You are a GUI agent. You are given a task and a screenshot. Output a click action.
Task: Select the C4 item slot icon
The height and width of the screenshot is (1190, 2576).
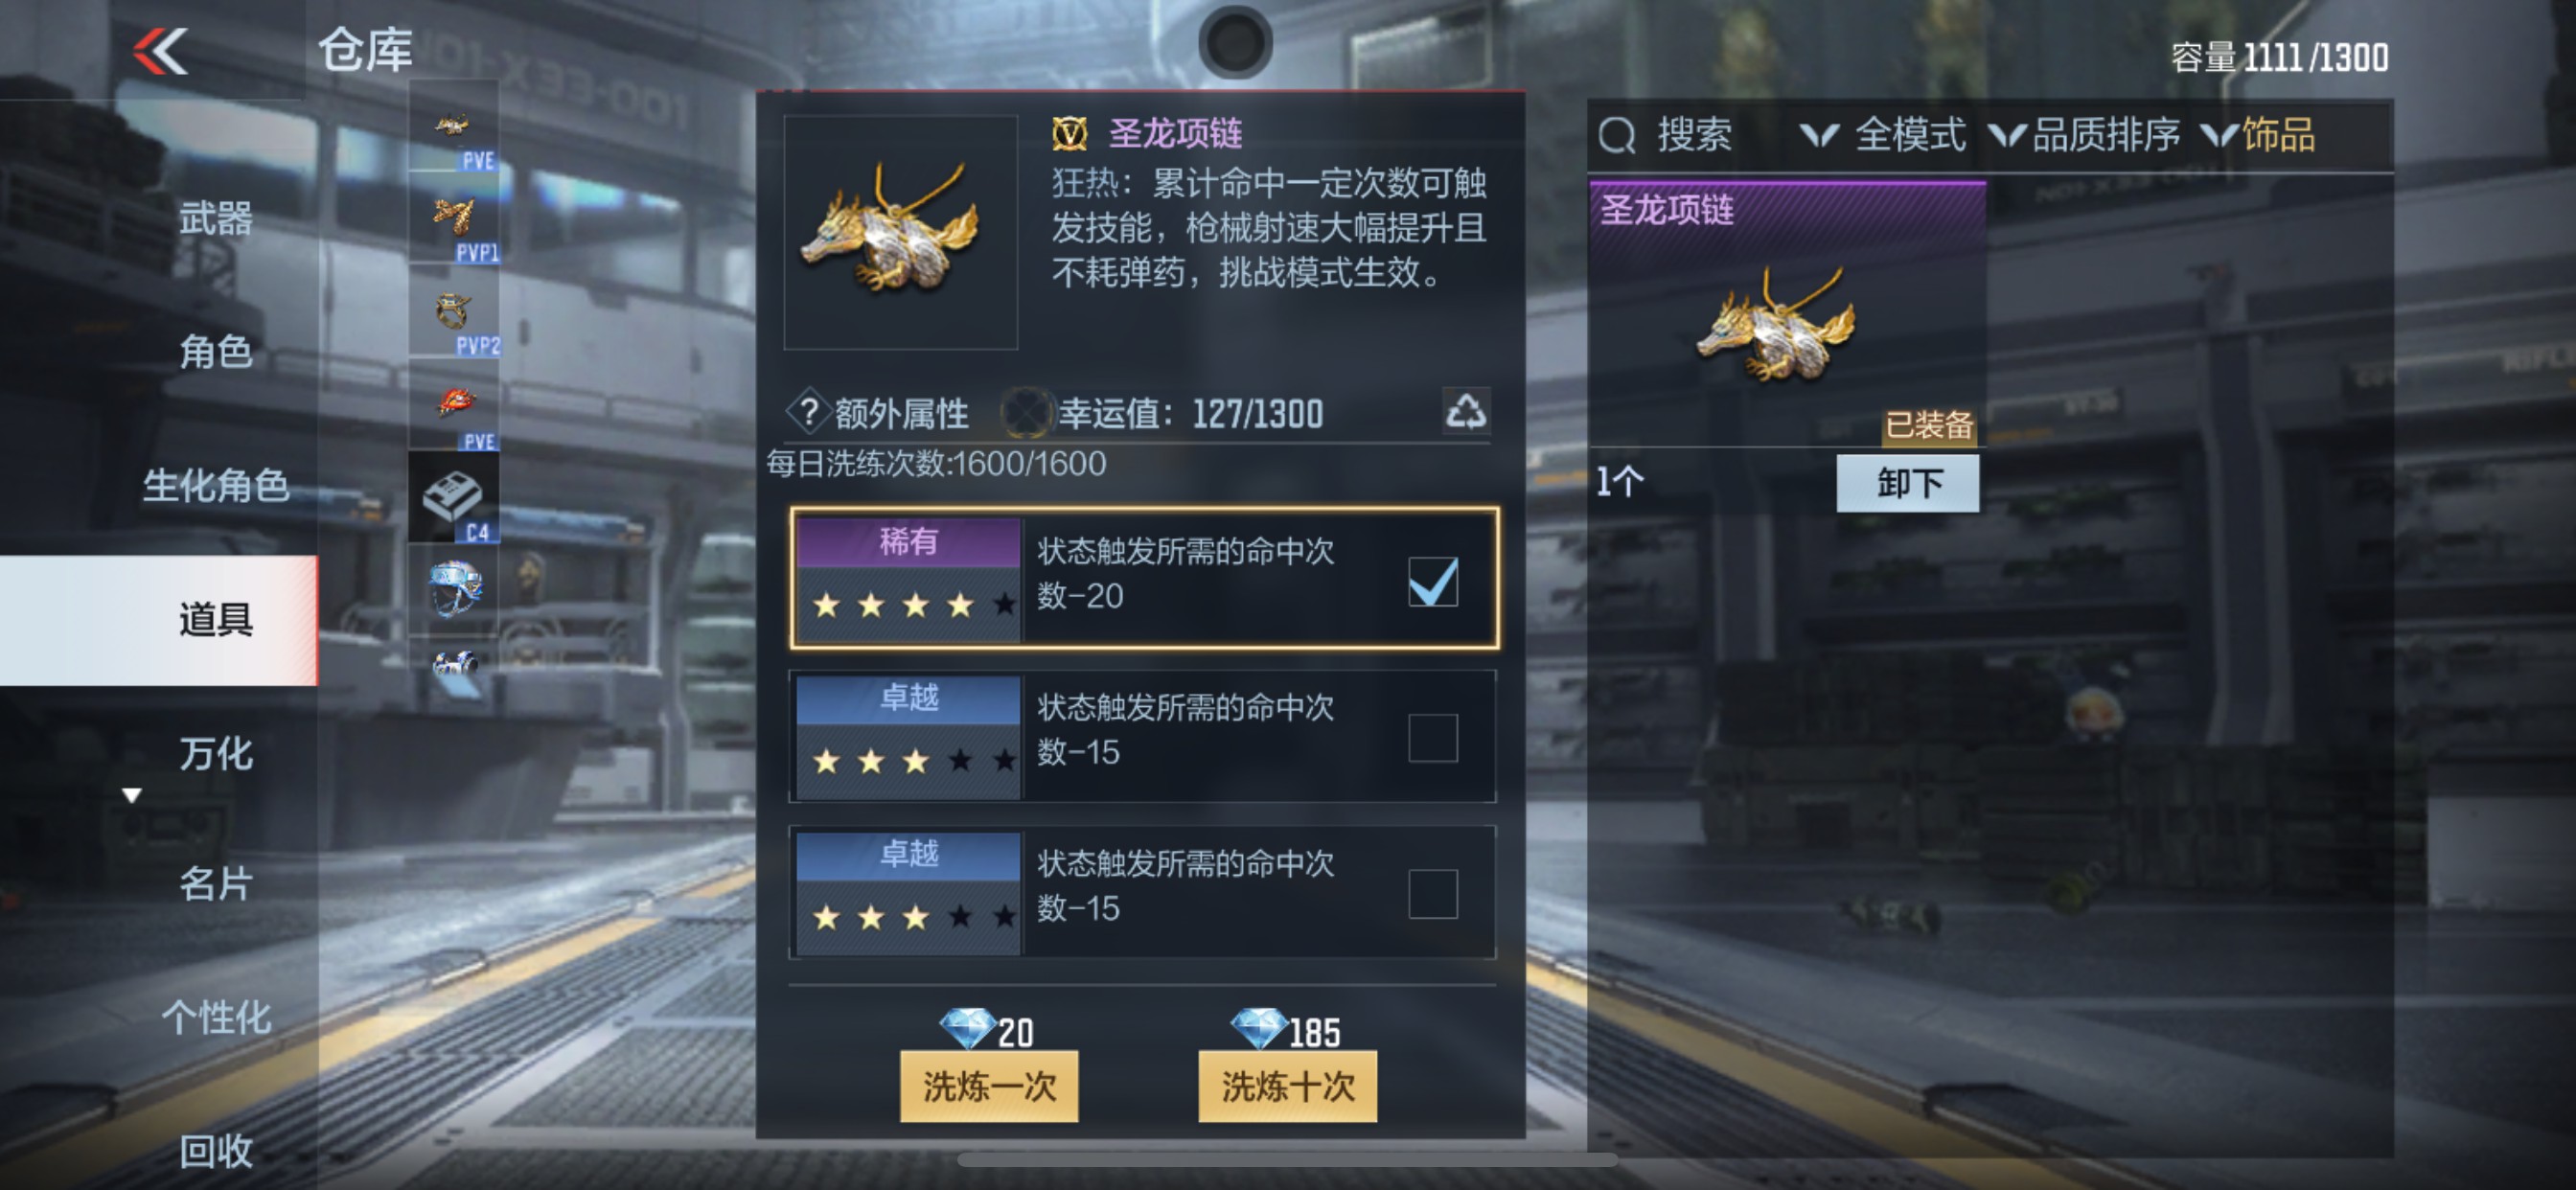point(454,498)
